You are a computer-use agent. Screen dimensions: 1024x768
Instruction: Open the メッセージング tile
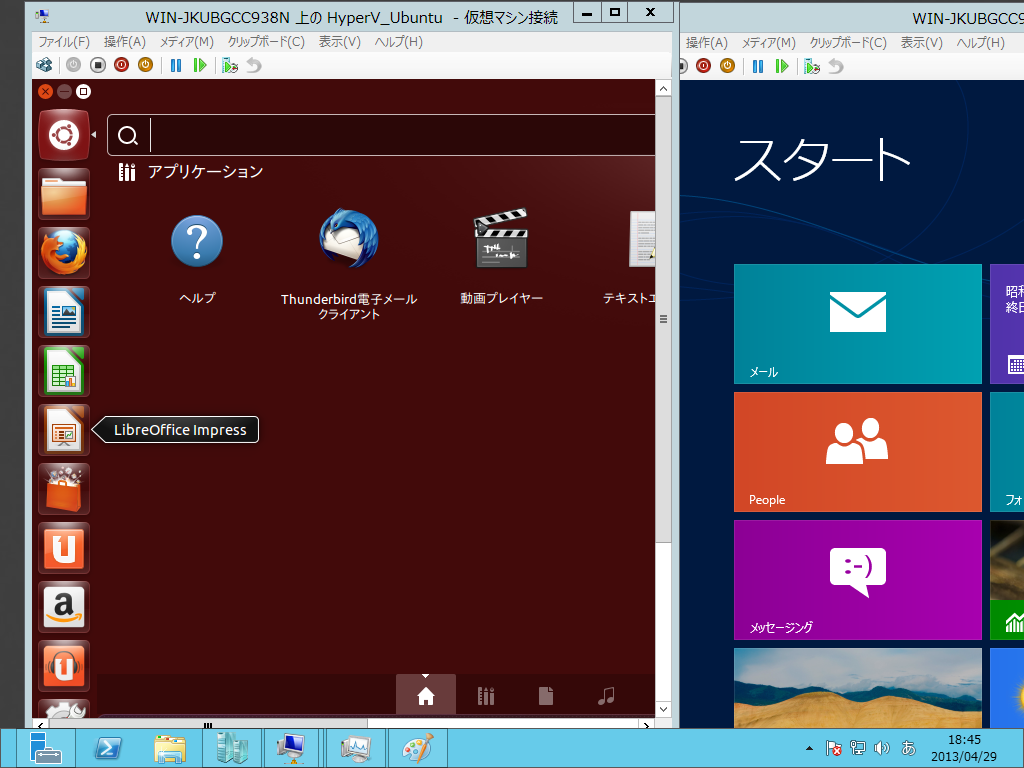(x=857, y=580)
